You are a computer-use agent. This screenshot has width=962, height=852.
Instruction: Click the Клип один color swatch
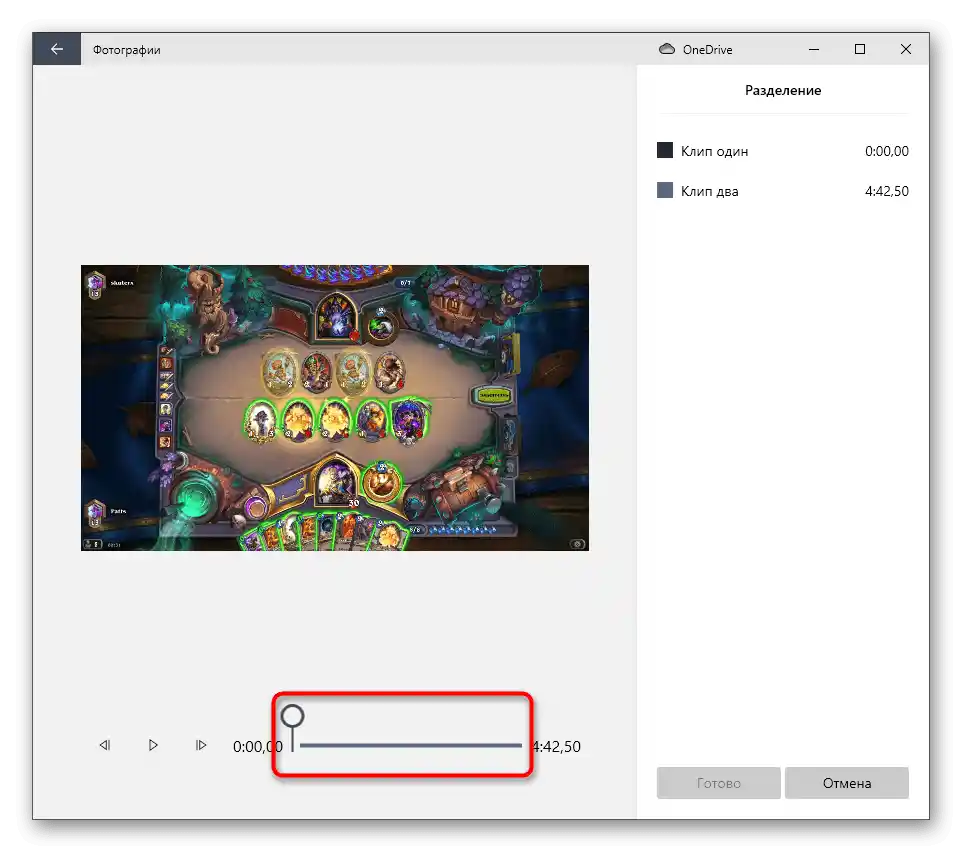click(665, 150)
